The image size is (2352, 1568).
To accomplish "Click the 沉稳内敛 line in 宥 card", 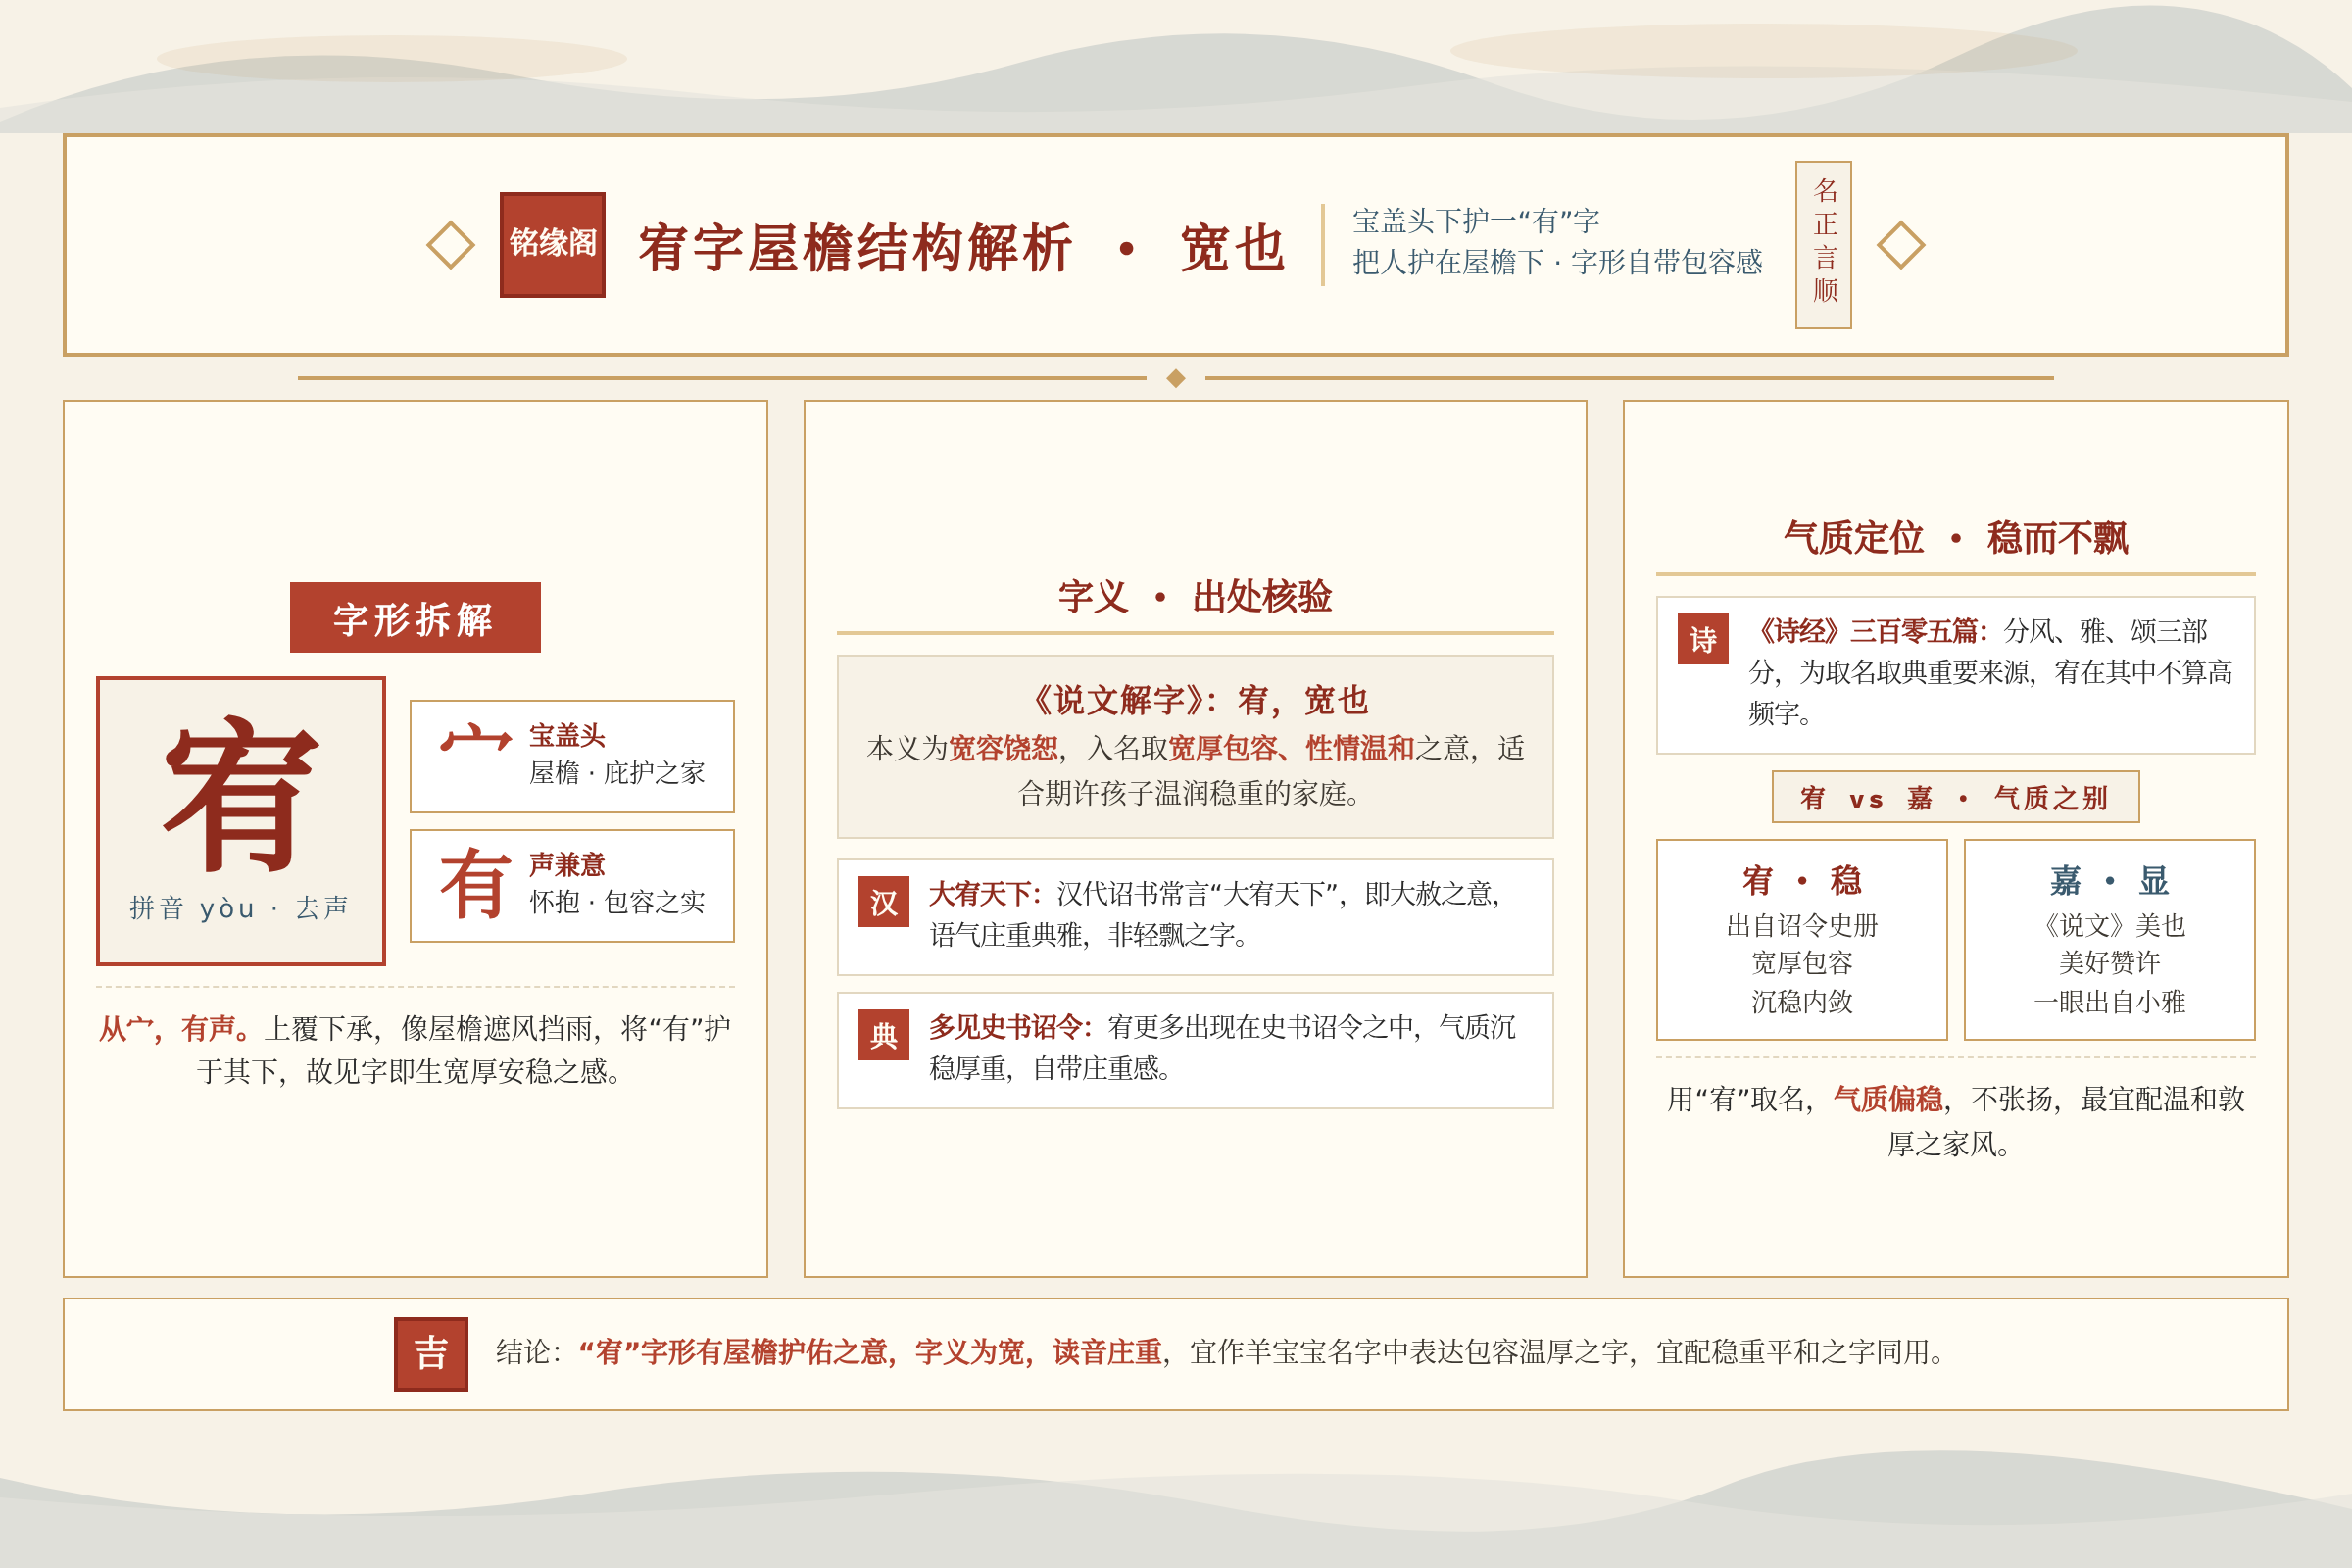I will pyautogui.click(x=1802, y=1001).
